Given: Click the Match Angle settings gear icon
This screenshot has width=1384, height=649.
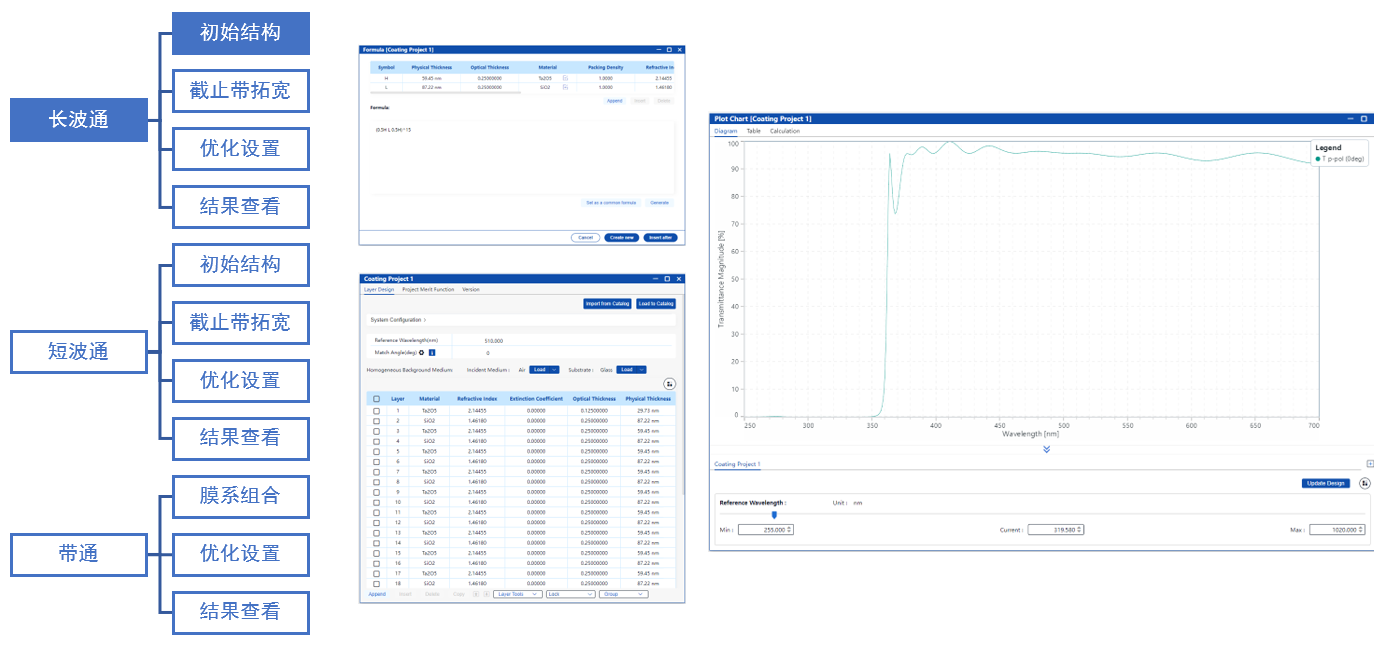Looking at the screenshot, I should 421,353.
